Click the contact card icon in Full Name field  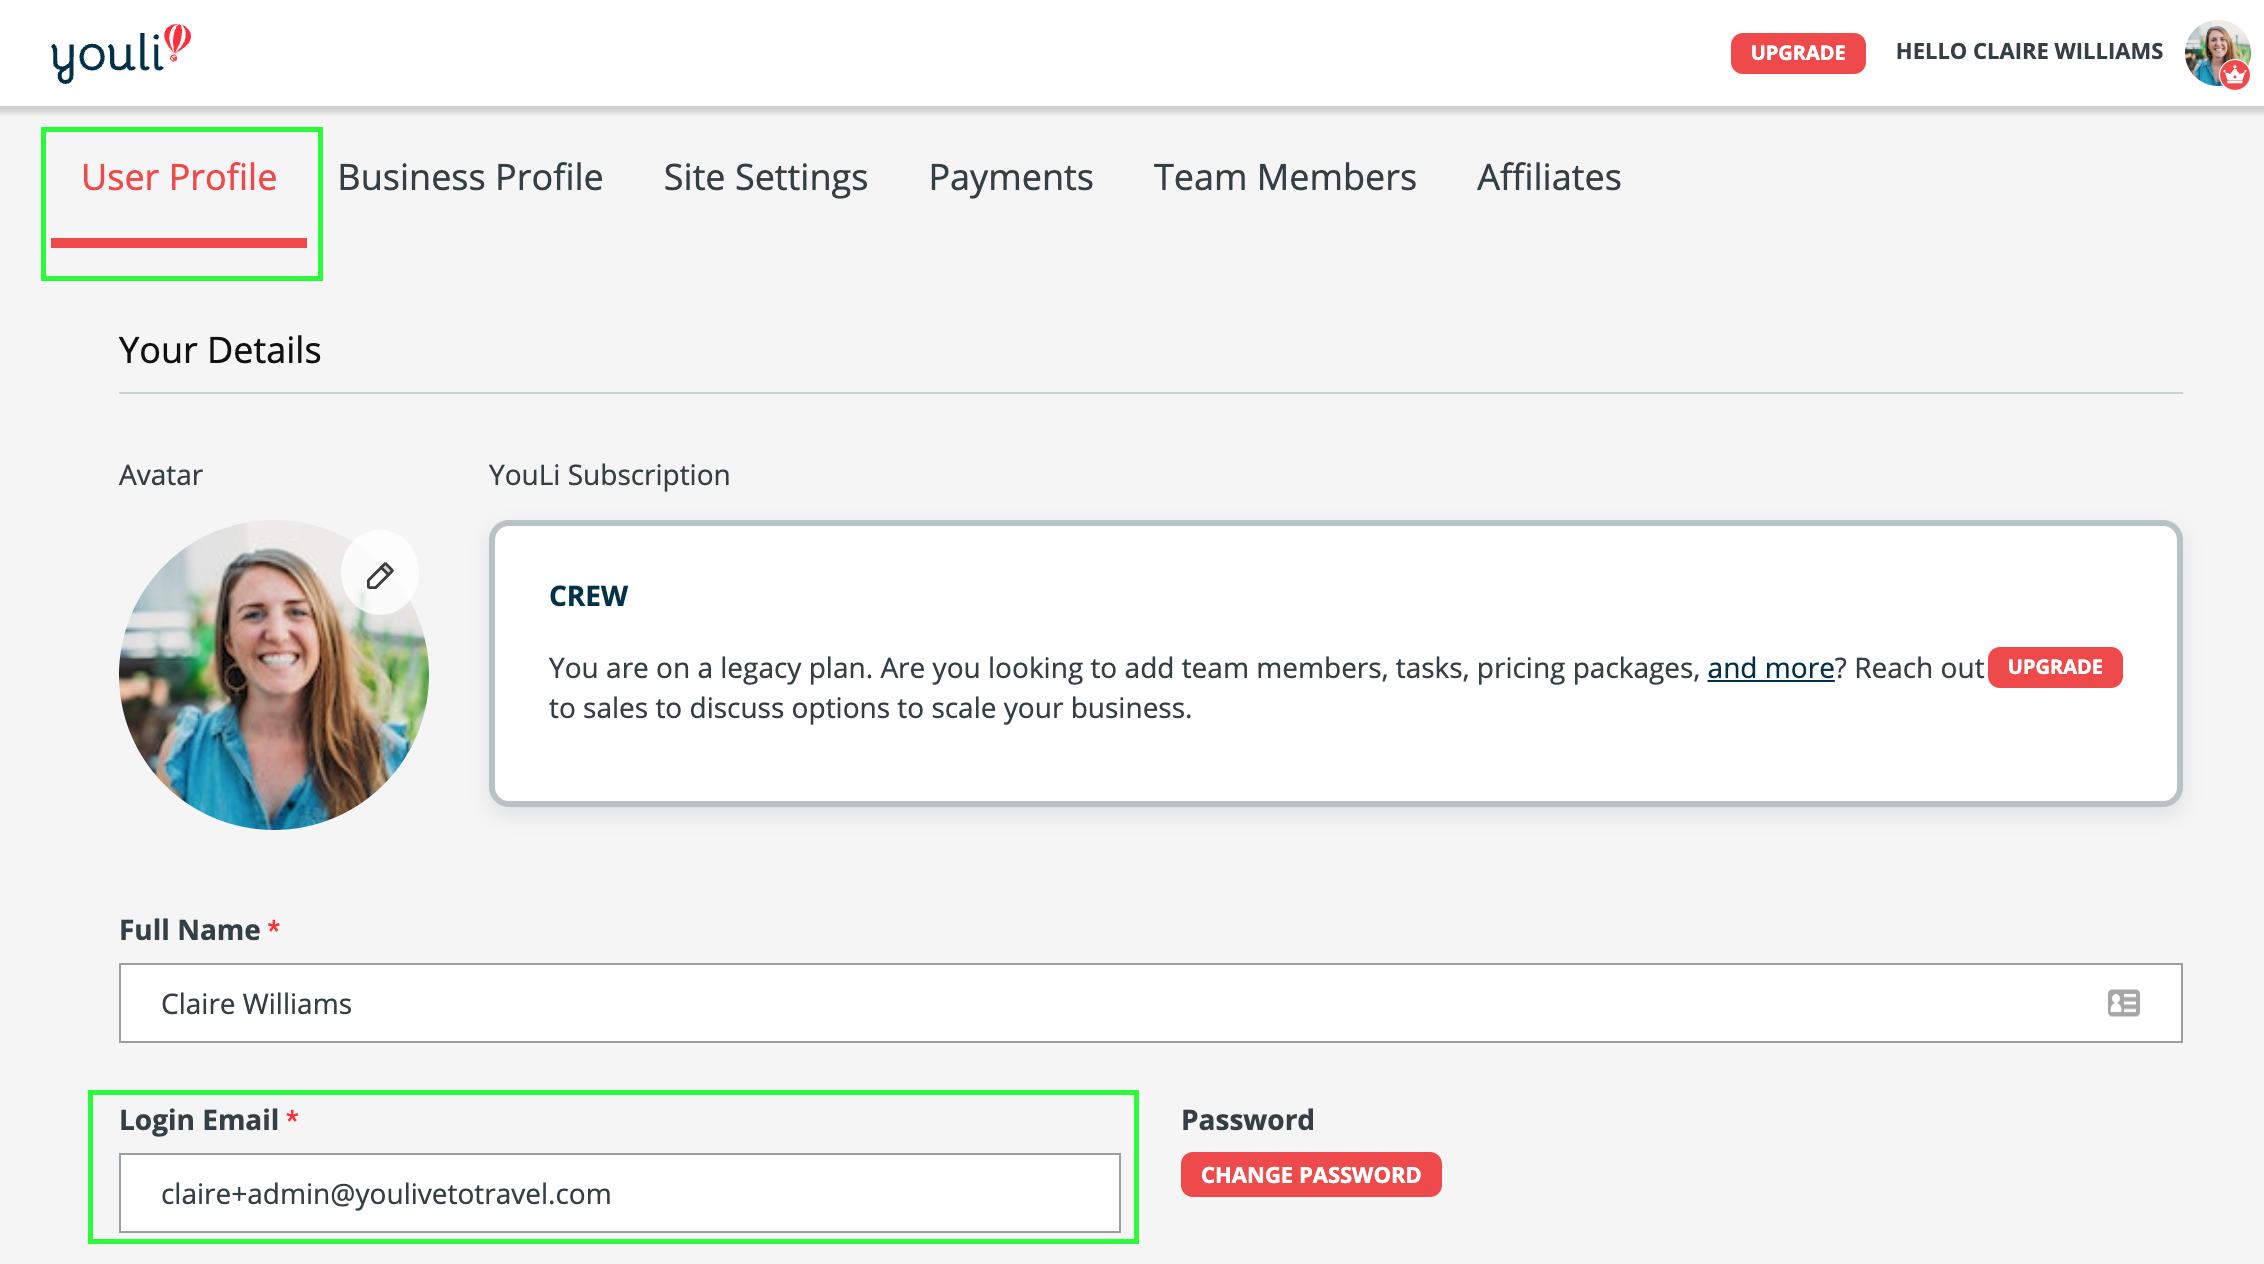click(x=2123, y=1003)
